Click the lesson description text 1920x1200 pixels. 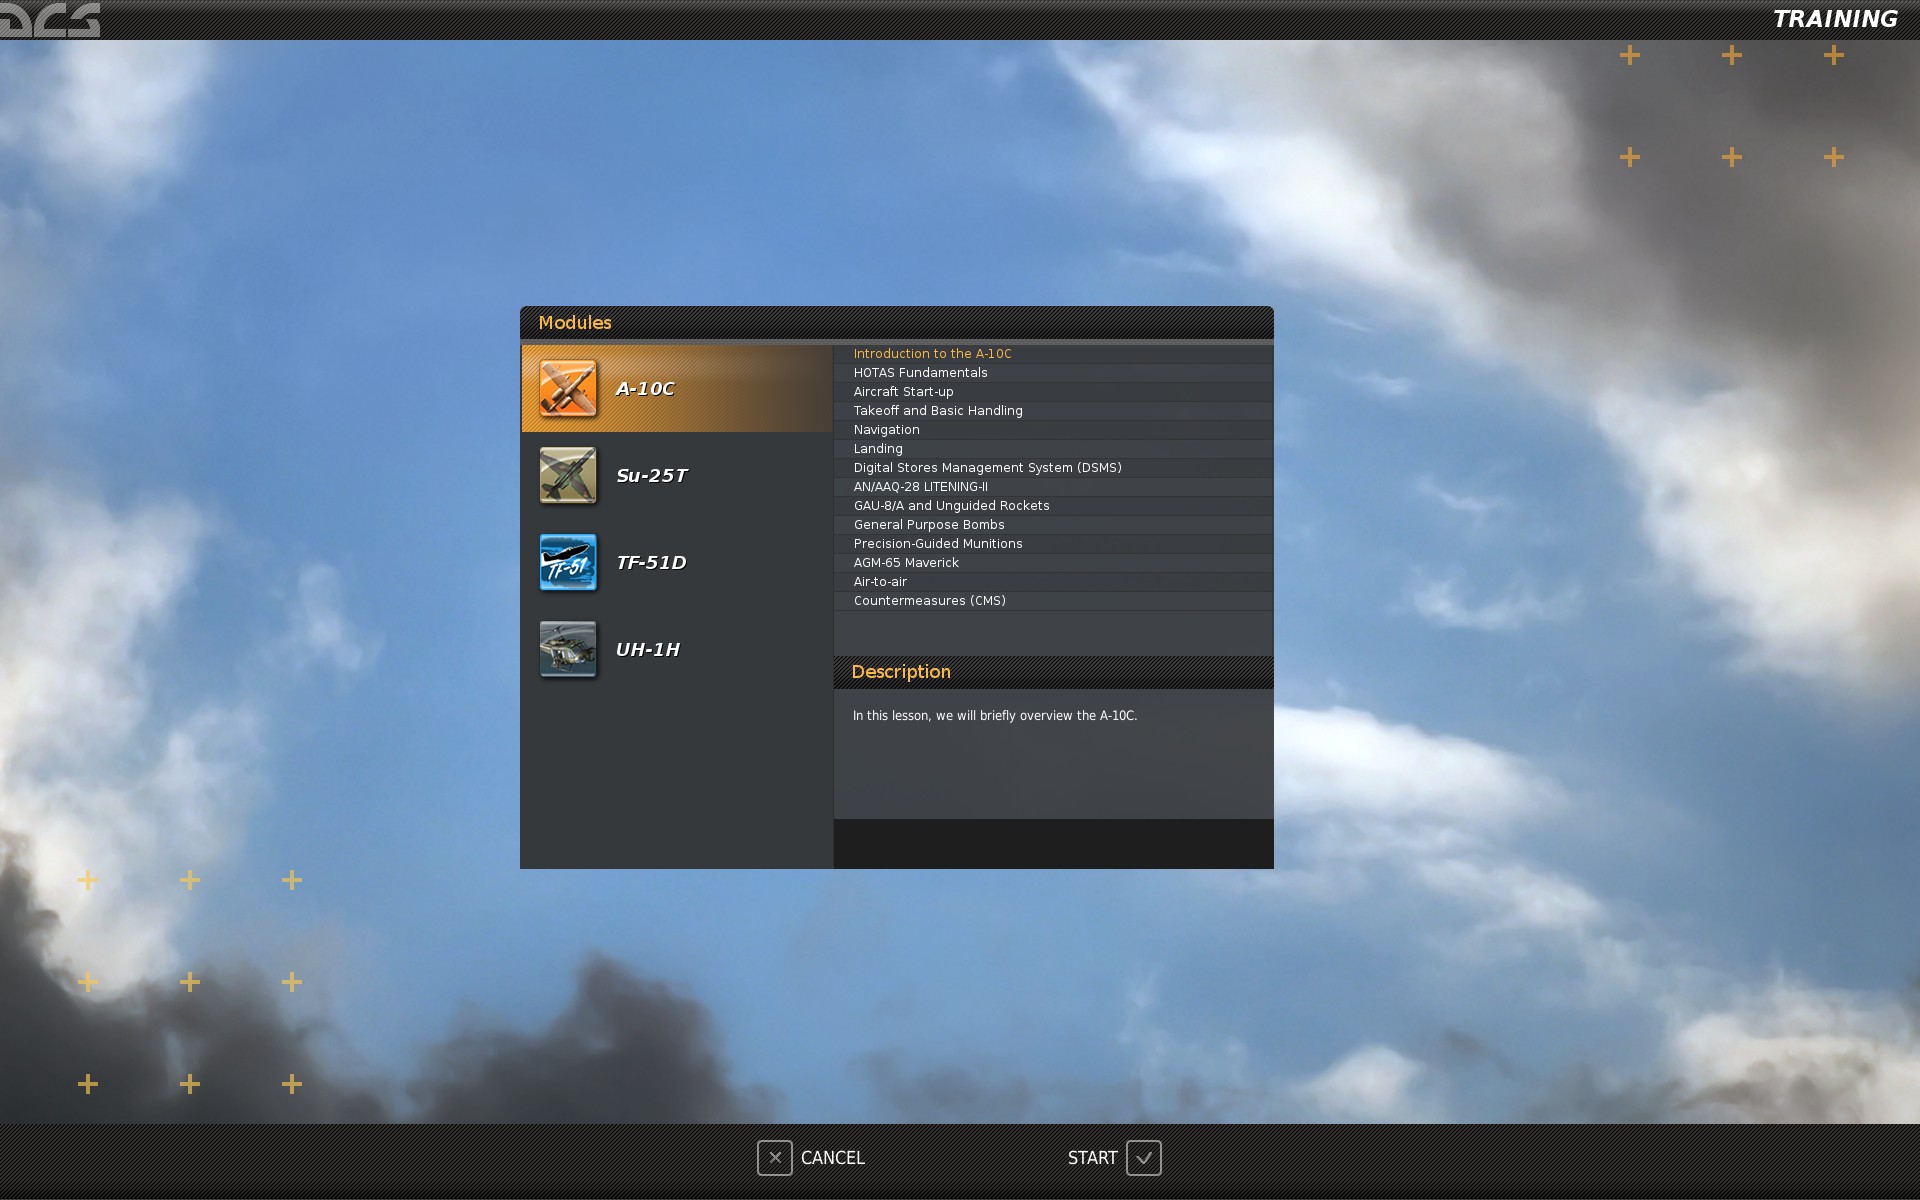point(995,716)
